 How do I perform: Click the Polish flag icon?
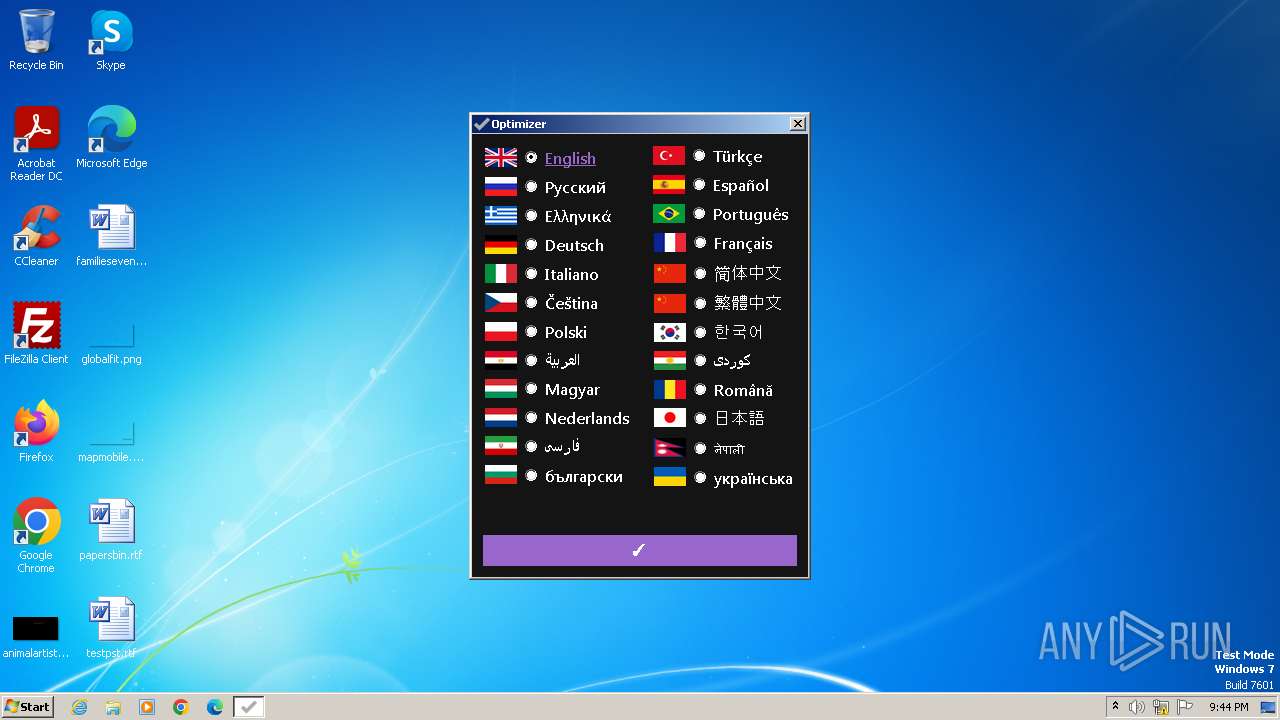[x=501, y=332]
